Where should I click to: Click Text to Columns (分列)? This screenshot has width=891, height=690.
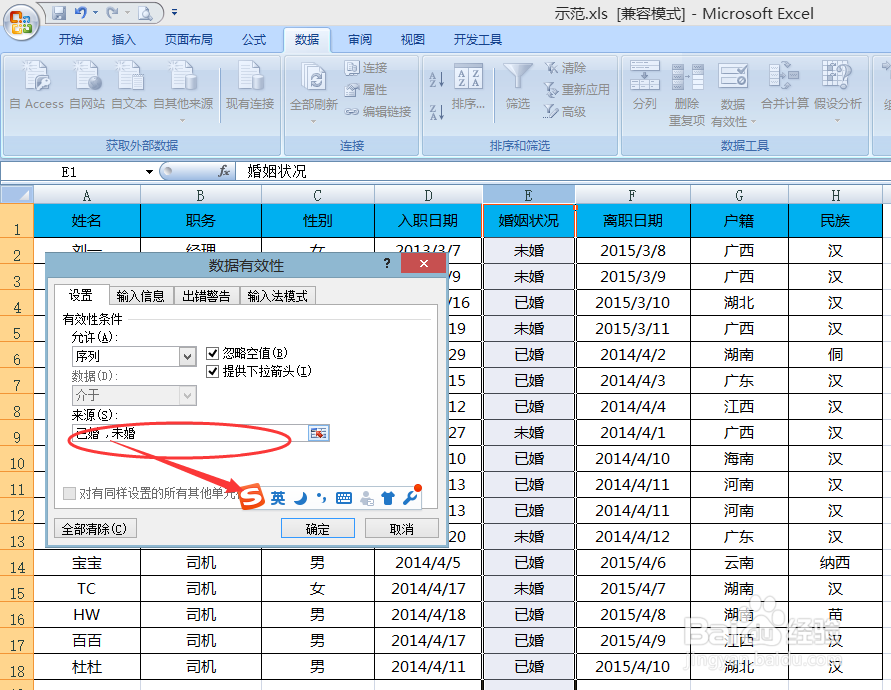(x=645, y=85)
